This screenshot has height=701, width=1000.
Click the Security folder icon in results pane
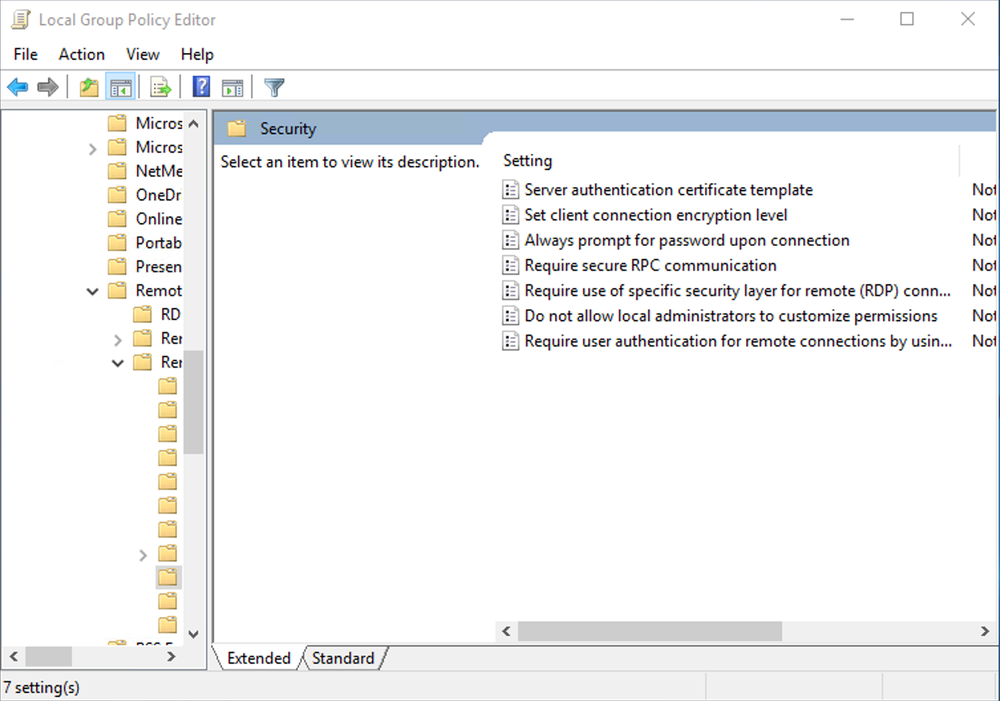pyautogui.click(x=237, y=128)
